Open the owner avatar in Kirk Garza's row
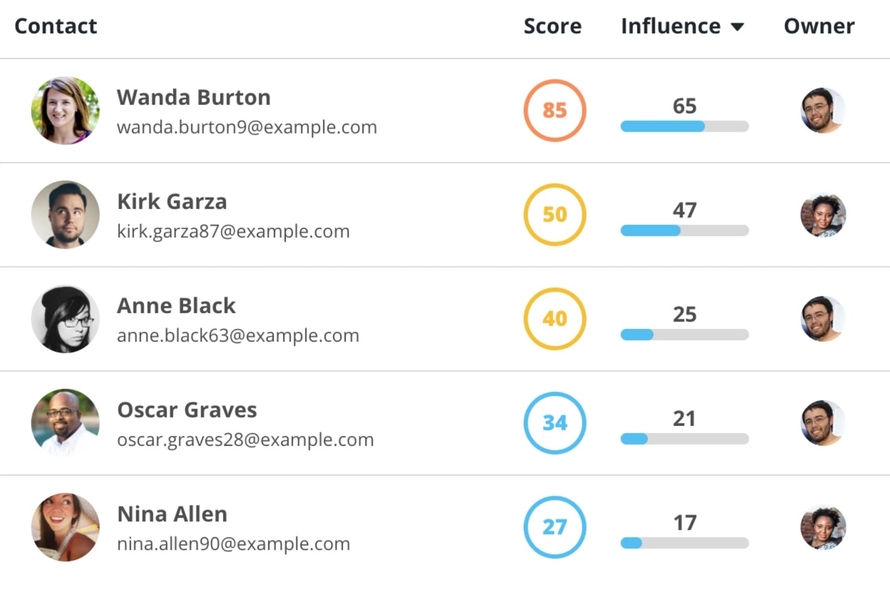Viewport: 890px width, 594px height. pos(823,214)
